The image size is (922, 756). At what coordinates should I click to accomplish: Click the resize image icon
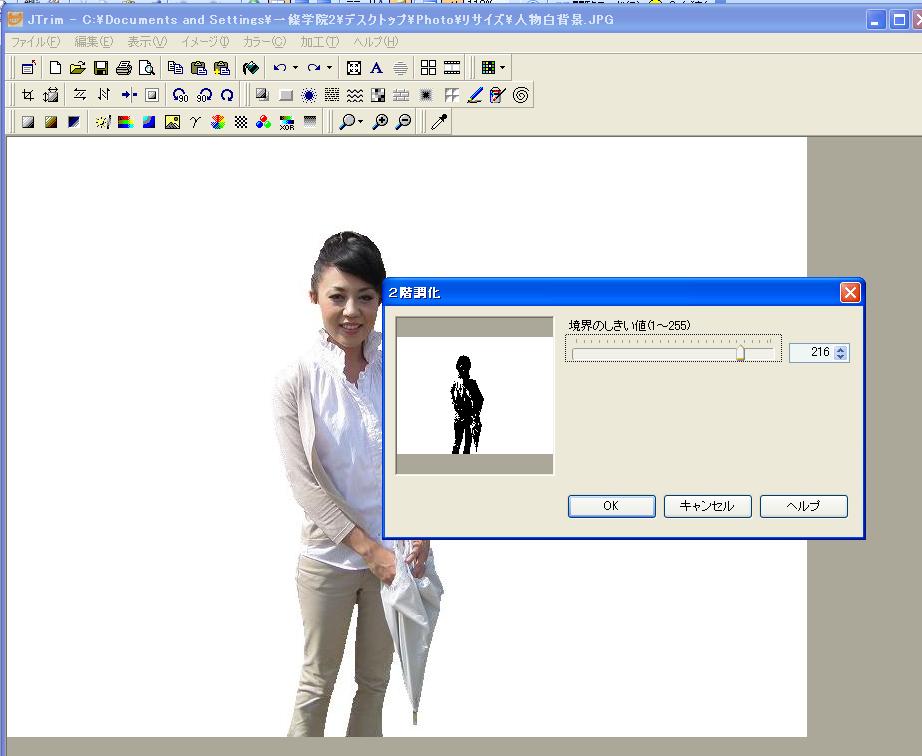coord(51,95)
